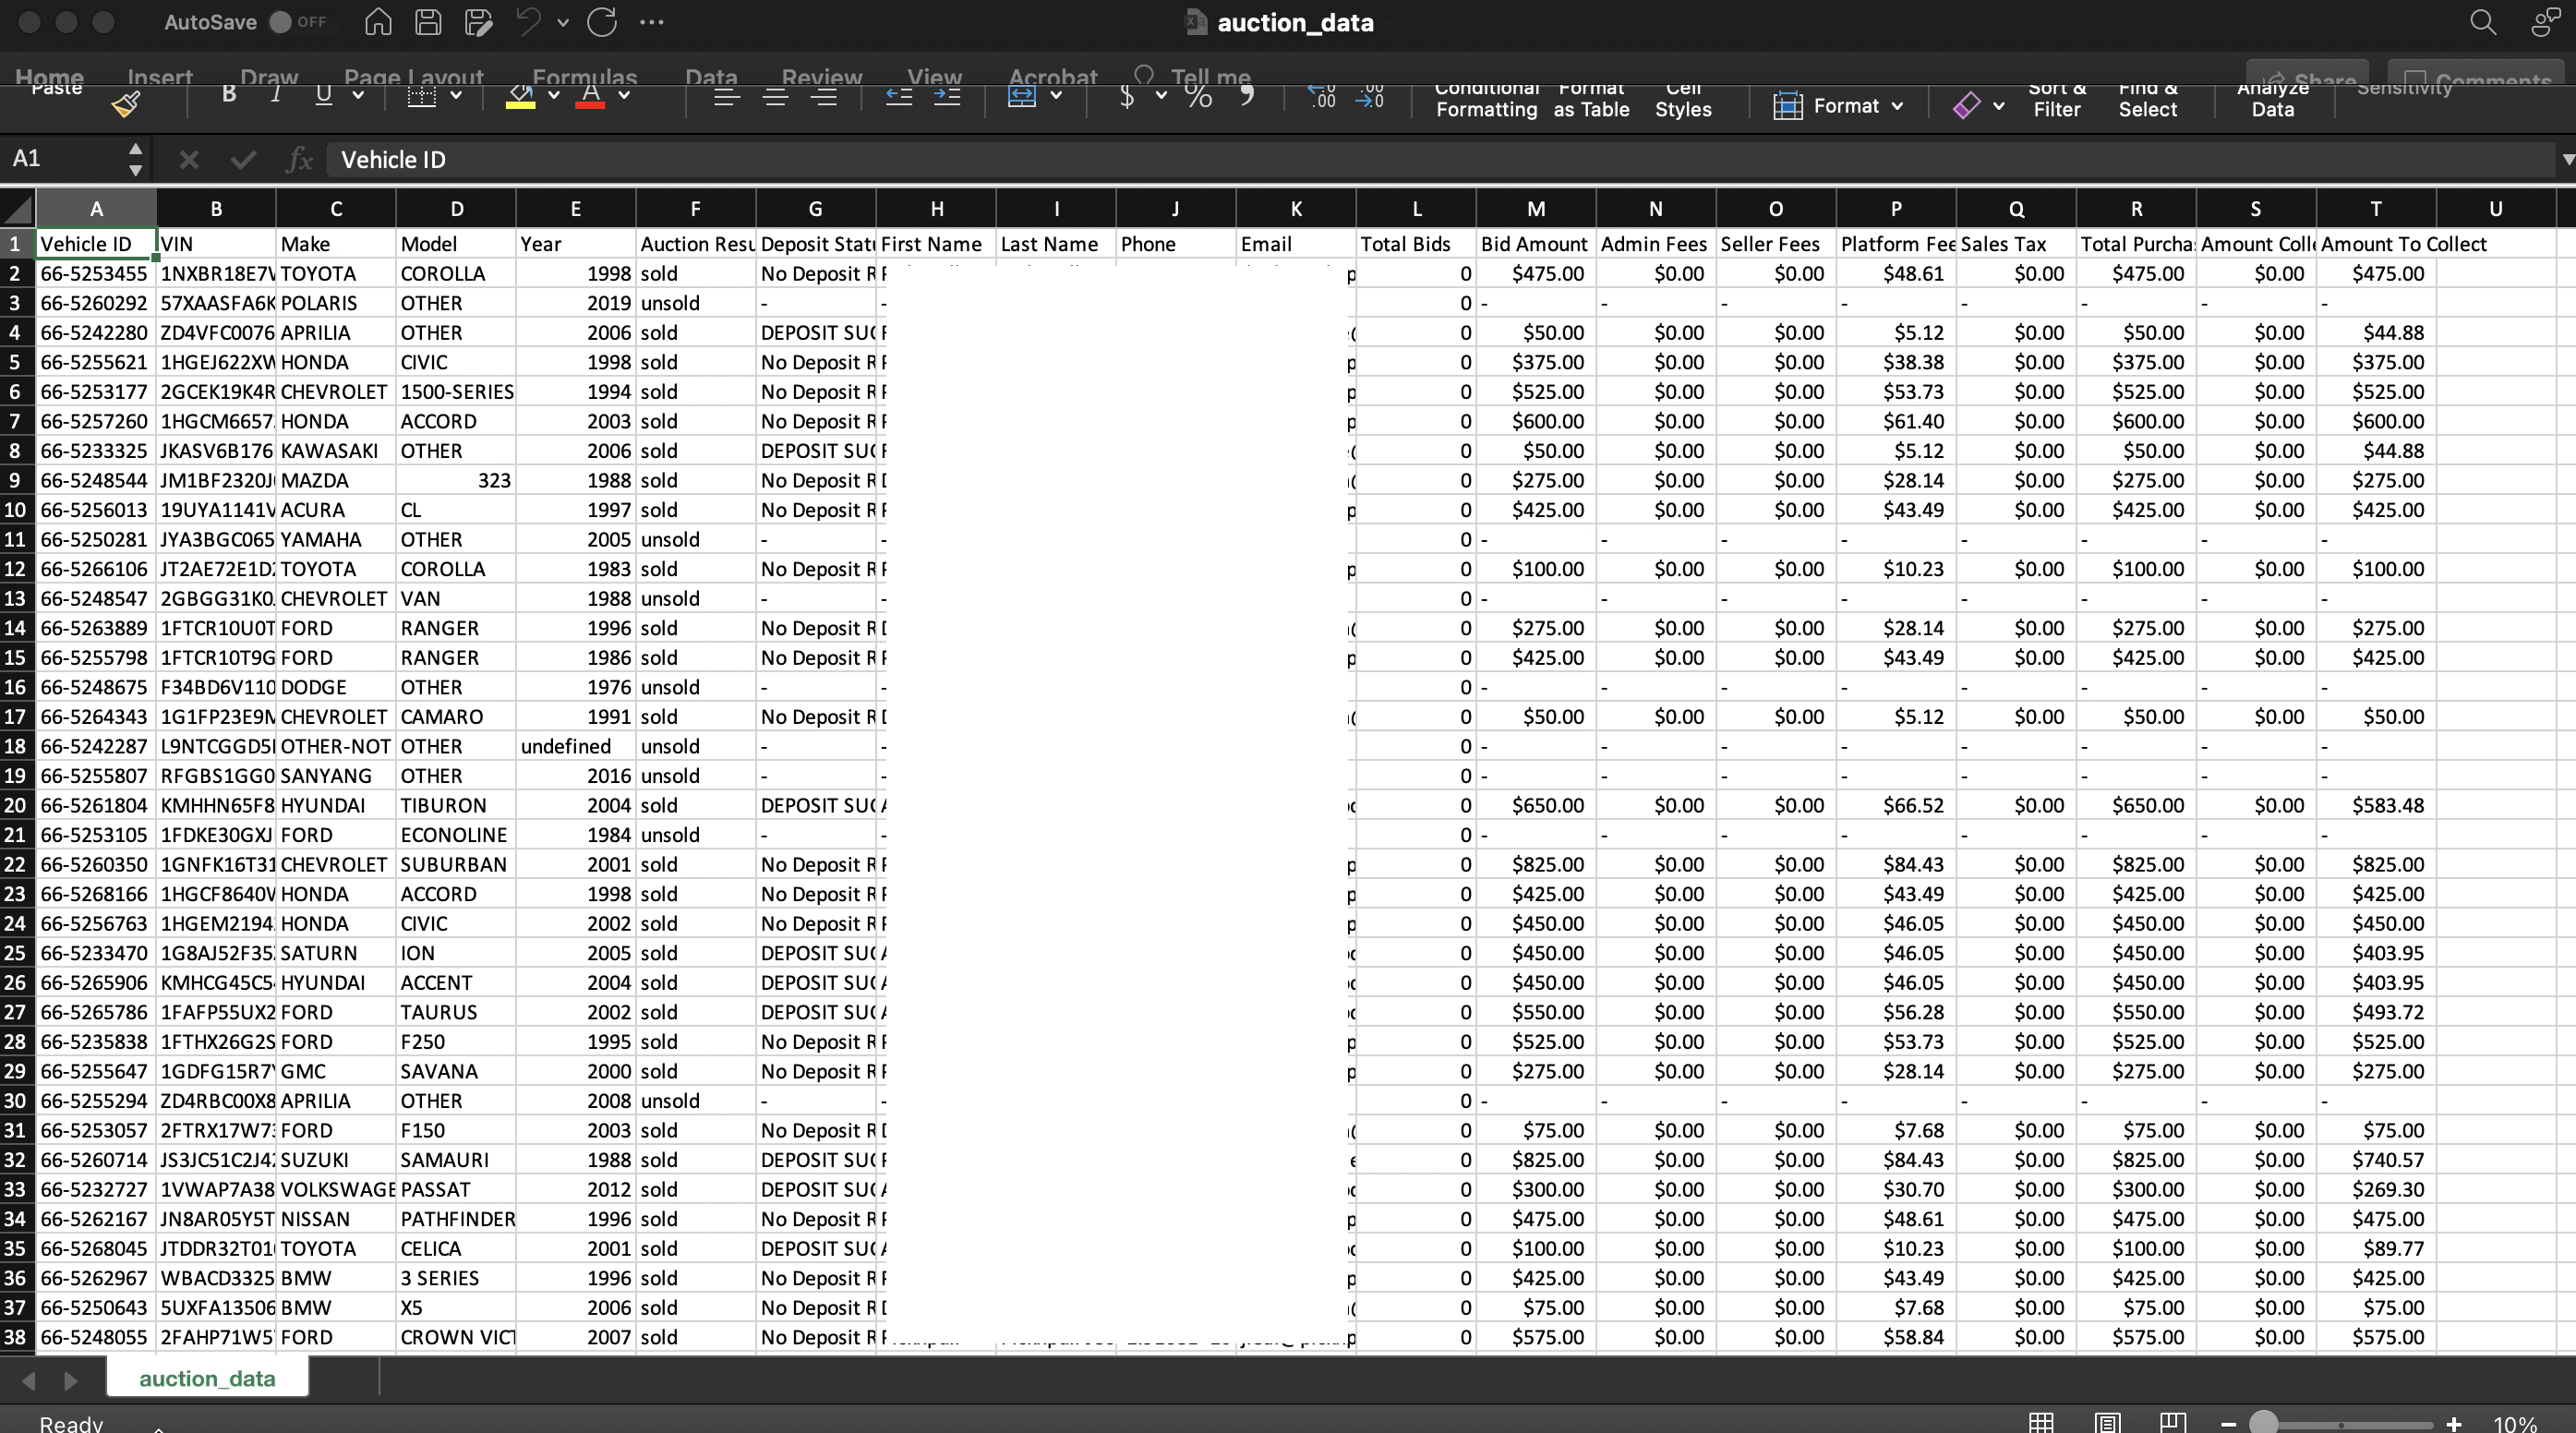
Task: Decrease the indent
Action: click(898, 96)
